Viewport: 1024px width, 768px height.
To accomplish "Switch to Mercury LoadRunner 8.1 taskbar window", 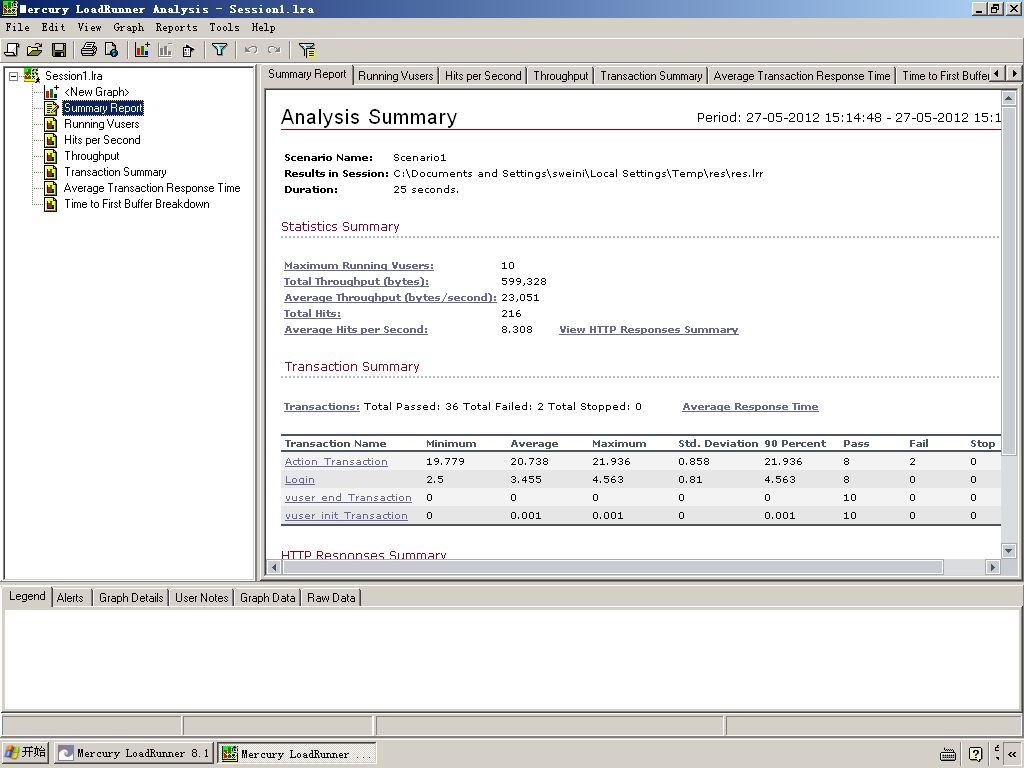I will click(x=134, y=754).
